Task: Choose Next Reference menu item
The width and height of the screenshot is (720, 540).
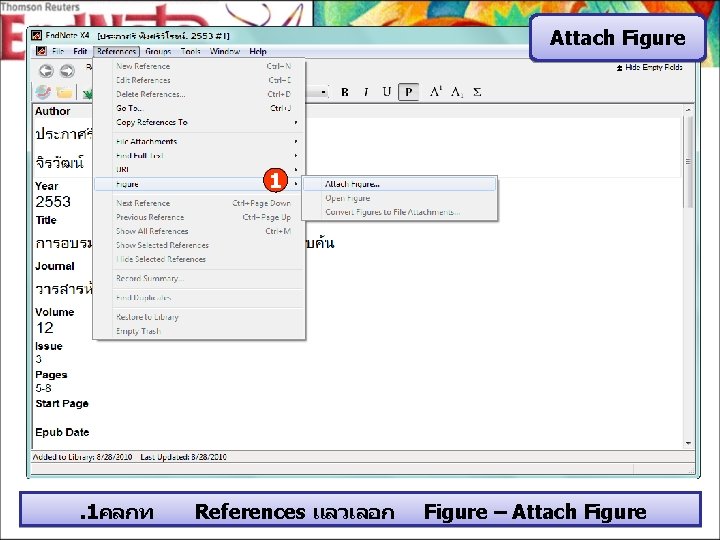Action: 199,203
